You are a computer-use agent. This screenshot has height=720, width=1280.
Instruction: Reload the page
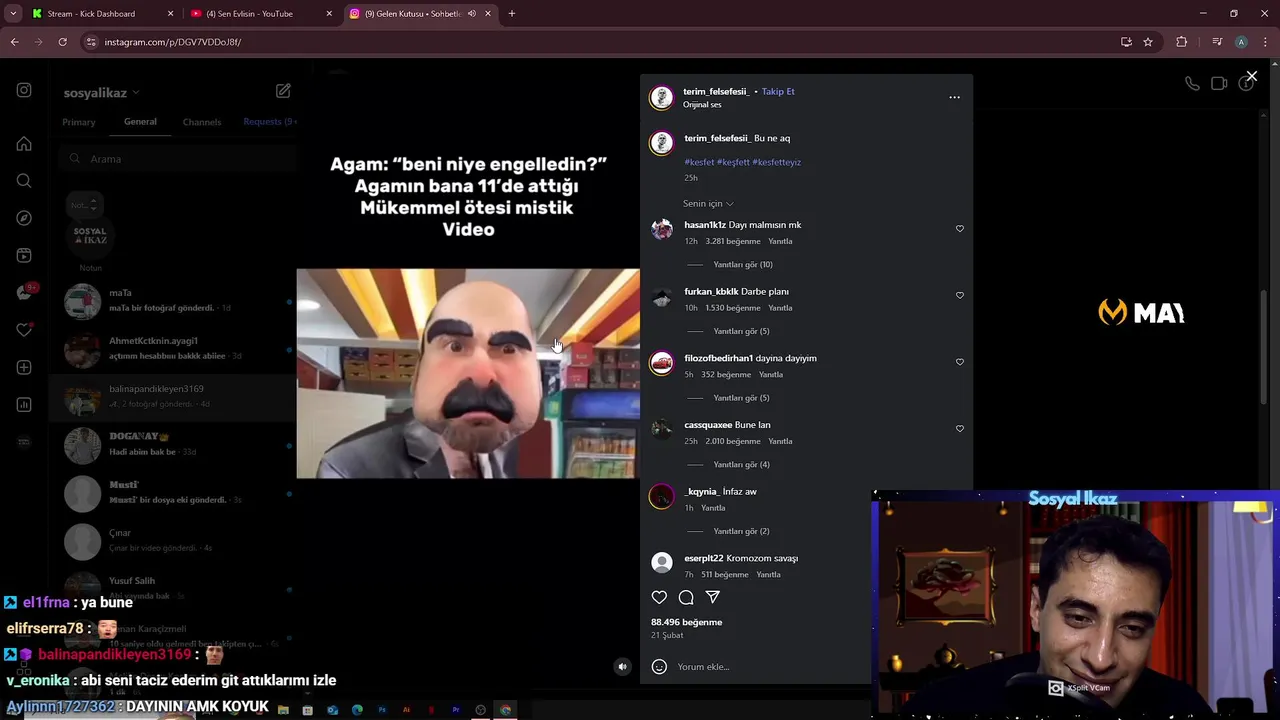tap(62, 42)
